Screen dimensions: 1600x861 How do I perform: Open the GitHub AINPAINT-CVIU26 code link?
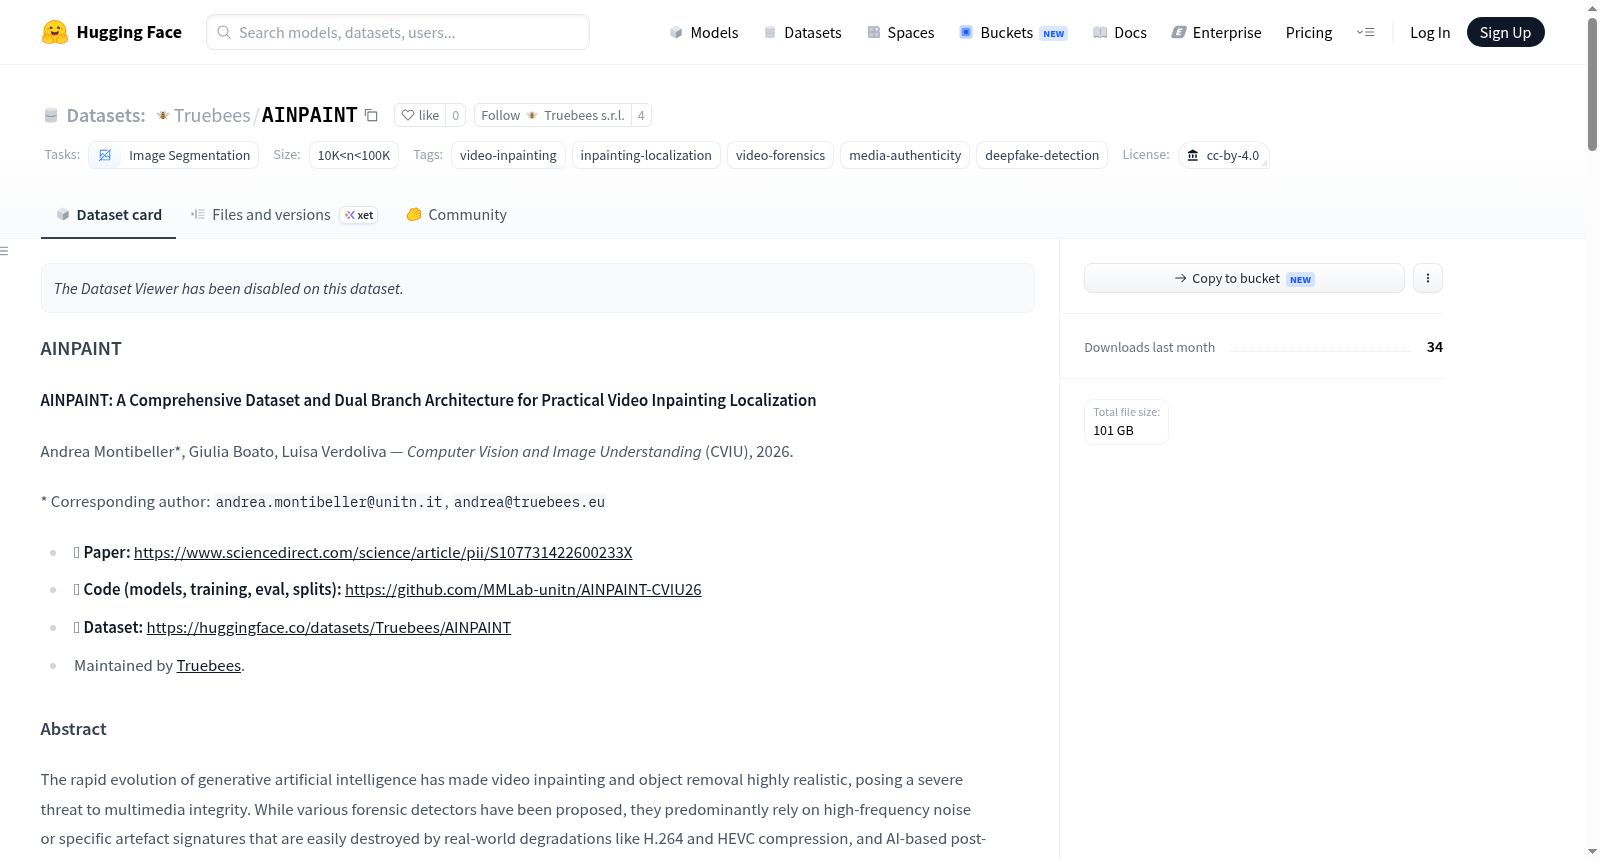[x=523, y=590]
